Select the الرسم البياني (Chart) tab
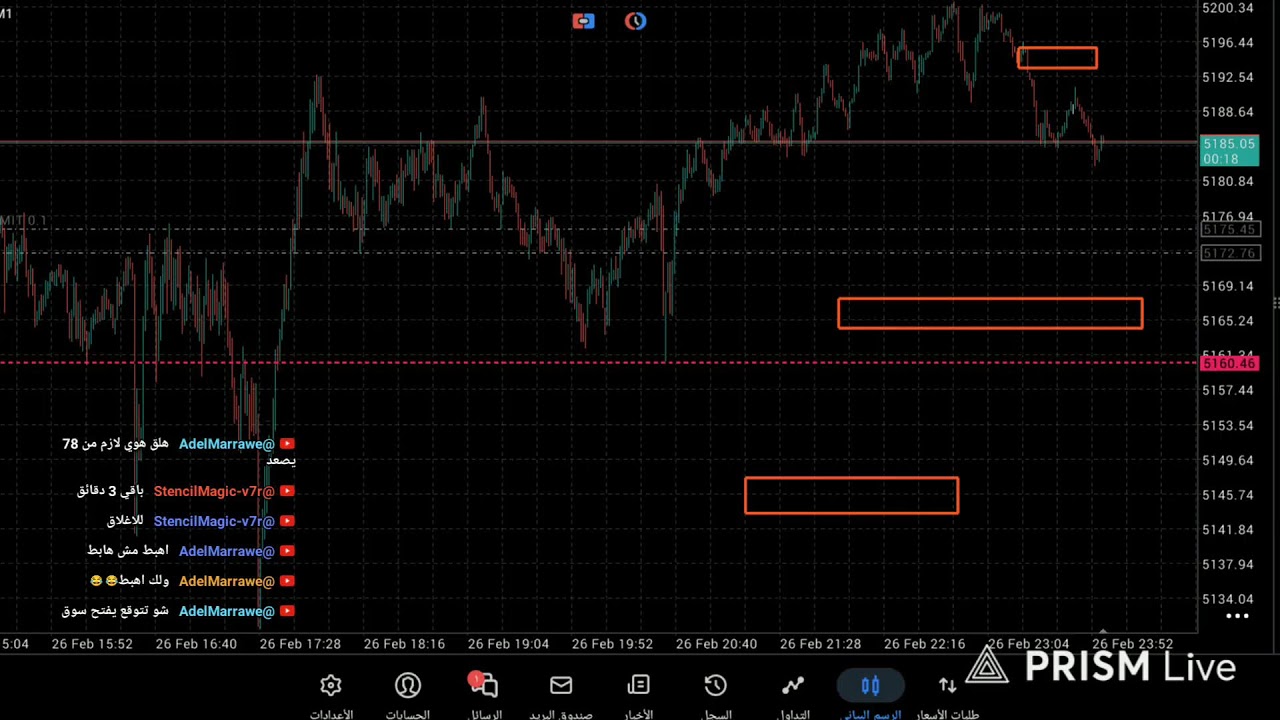The height and width of the screenshot is (720, 1280). click(870, 696)
